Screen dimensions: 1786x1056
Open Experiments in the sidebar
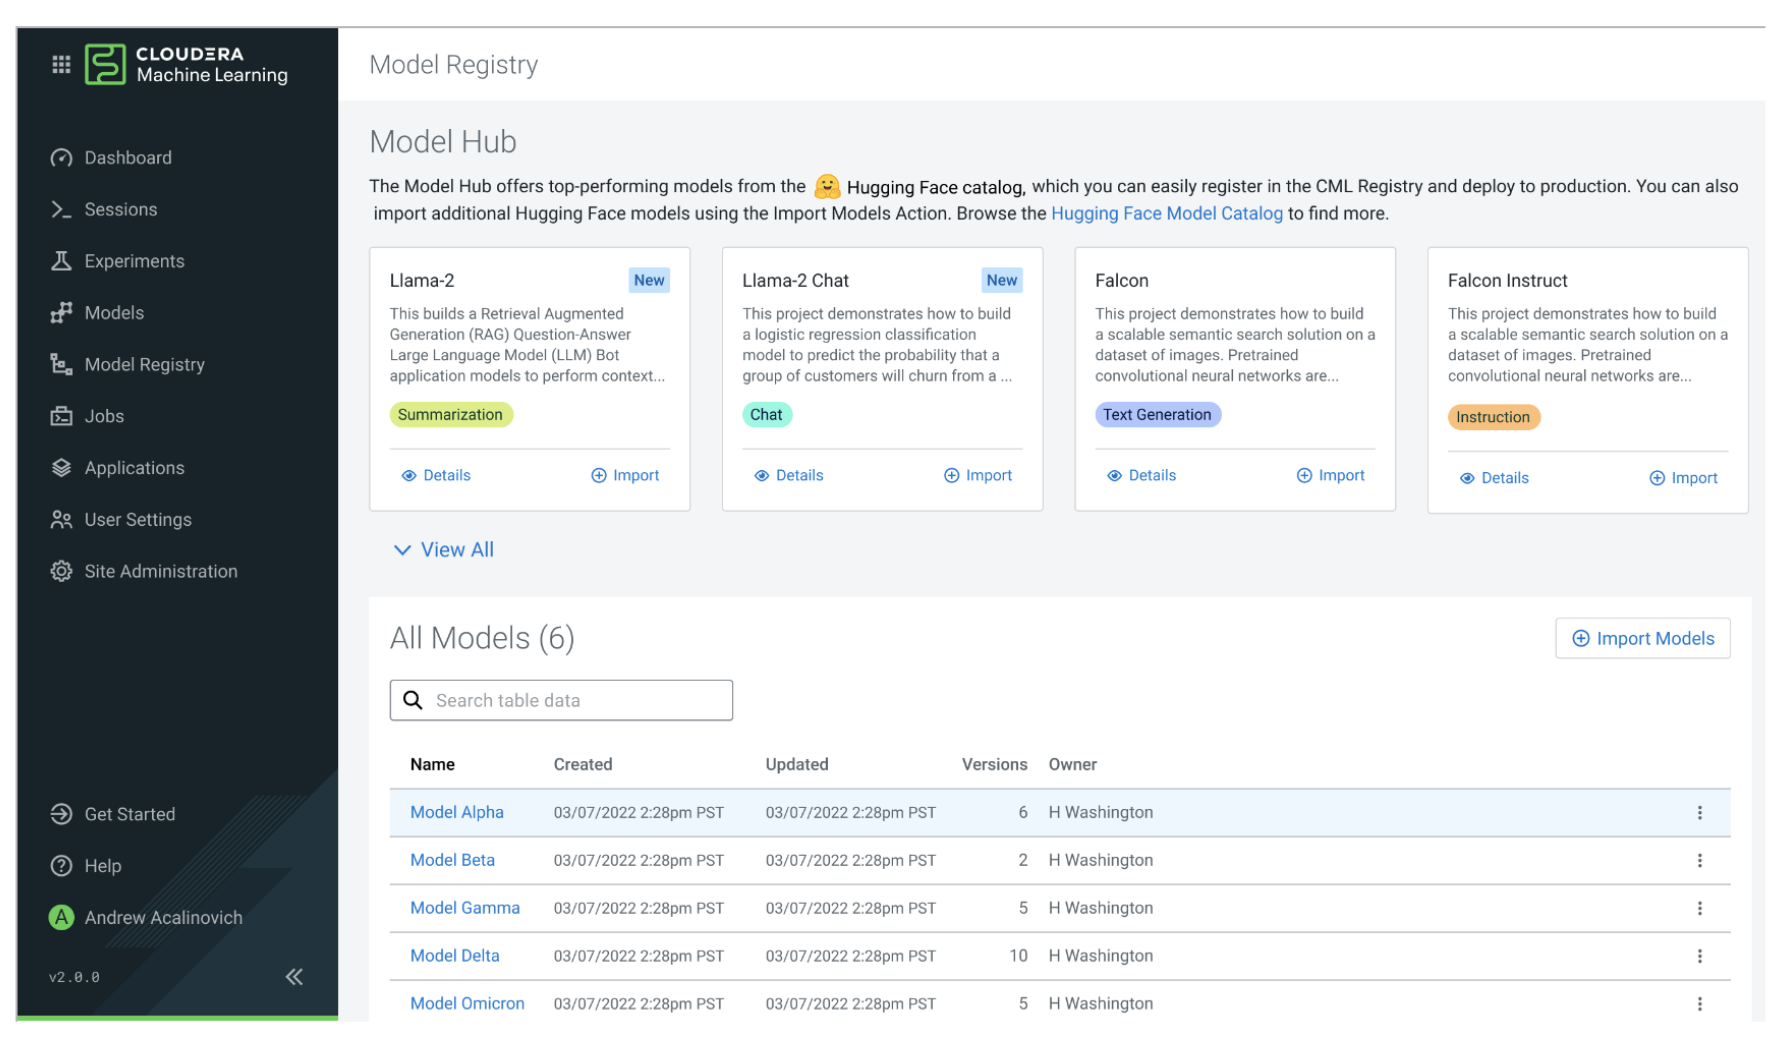click(118, 262)
